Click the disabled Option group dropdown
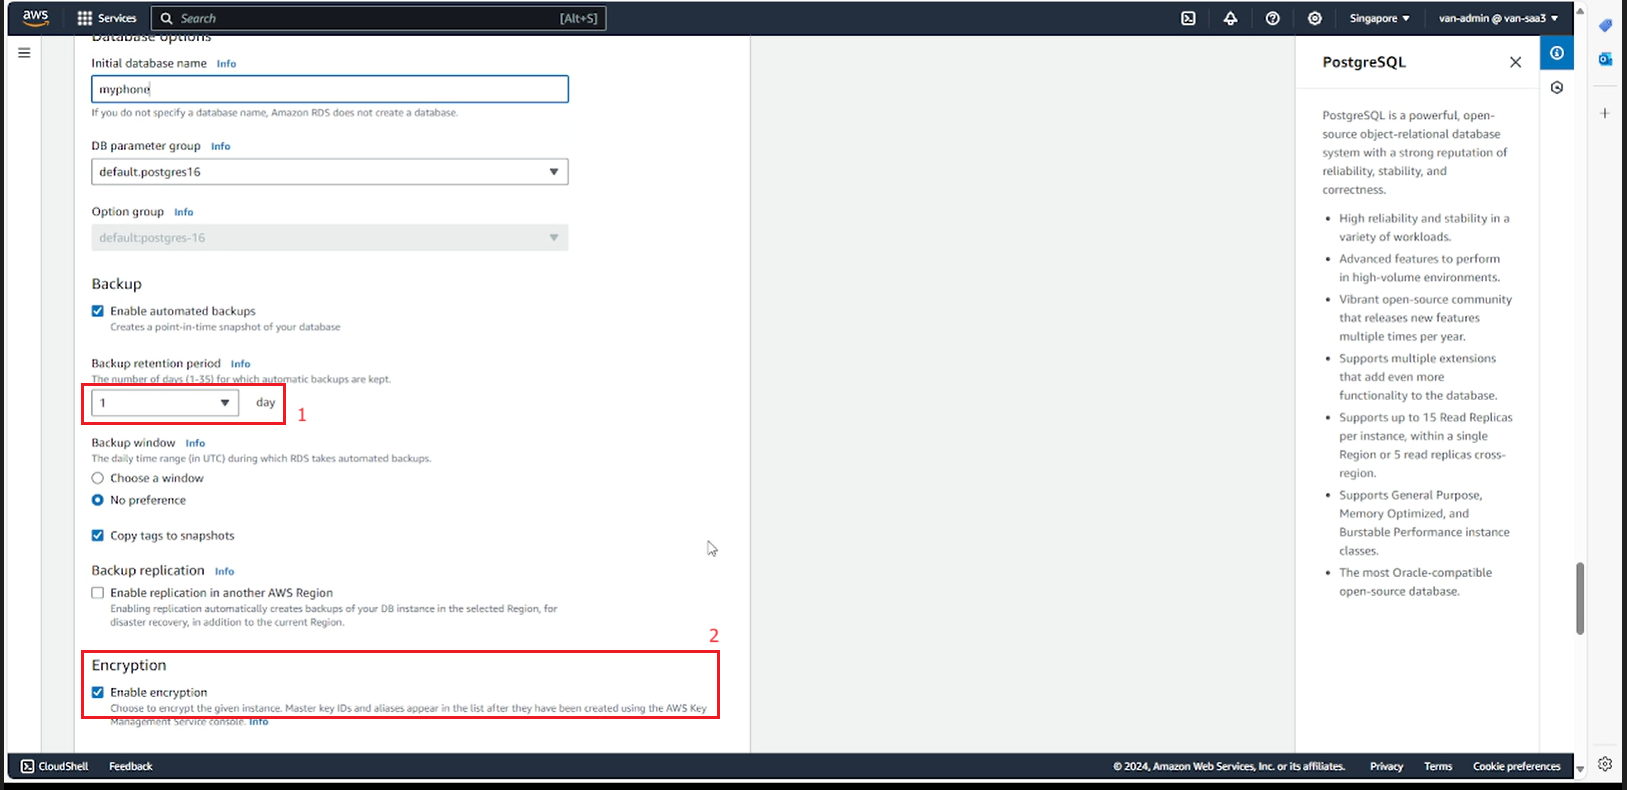1627x790 pixels. click(330, 238)
